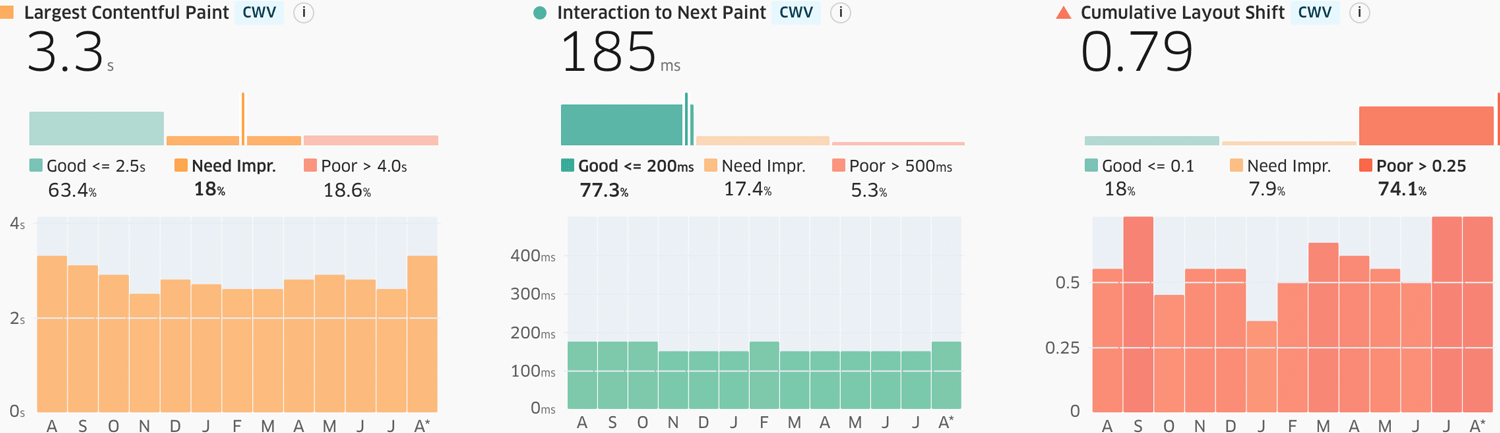This screenshot has height=433, width=1500.
Task: Click the red Poor segment of CLS distribution bar
Action: click(1426, 126)
